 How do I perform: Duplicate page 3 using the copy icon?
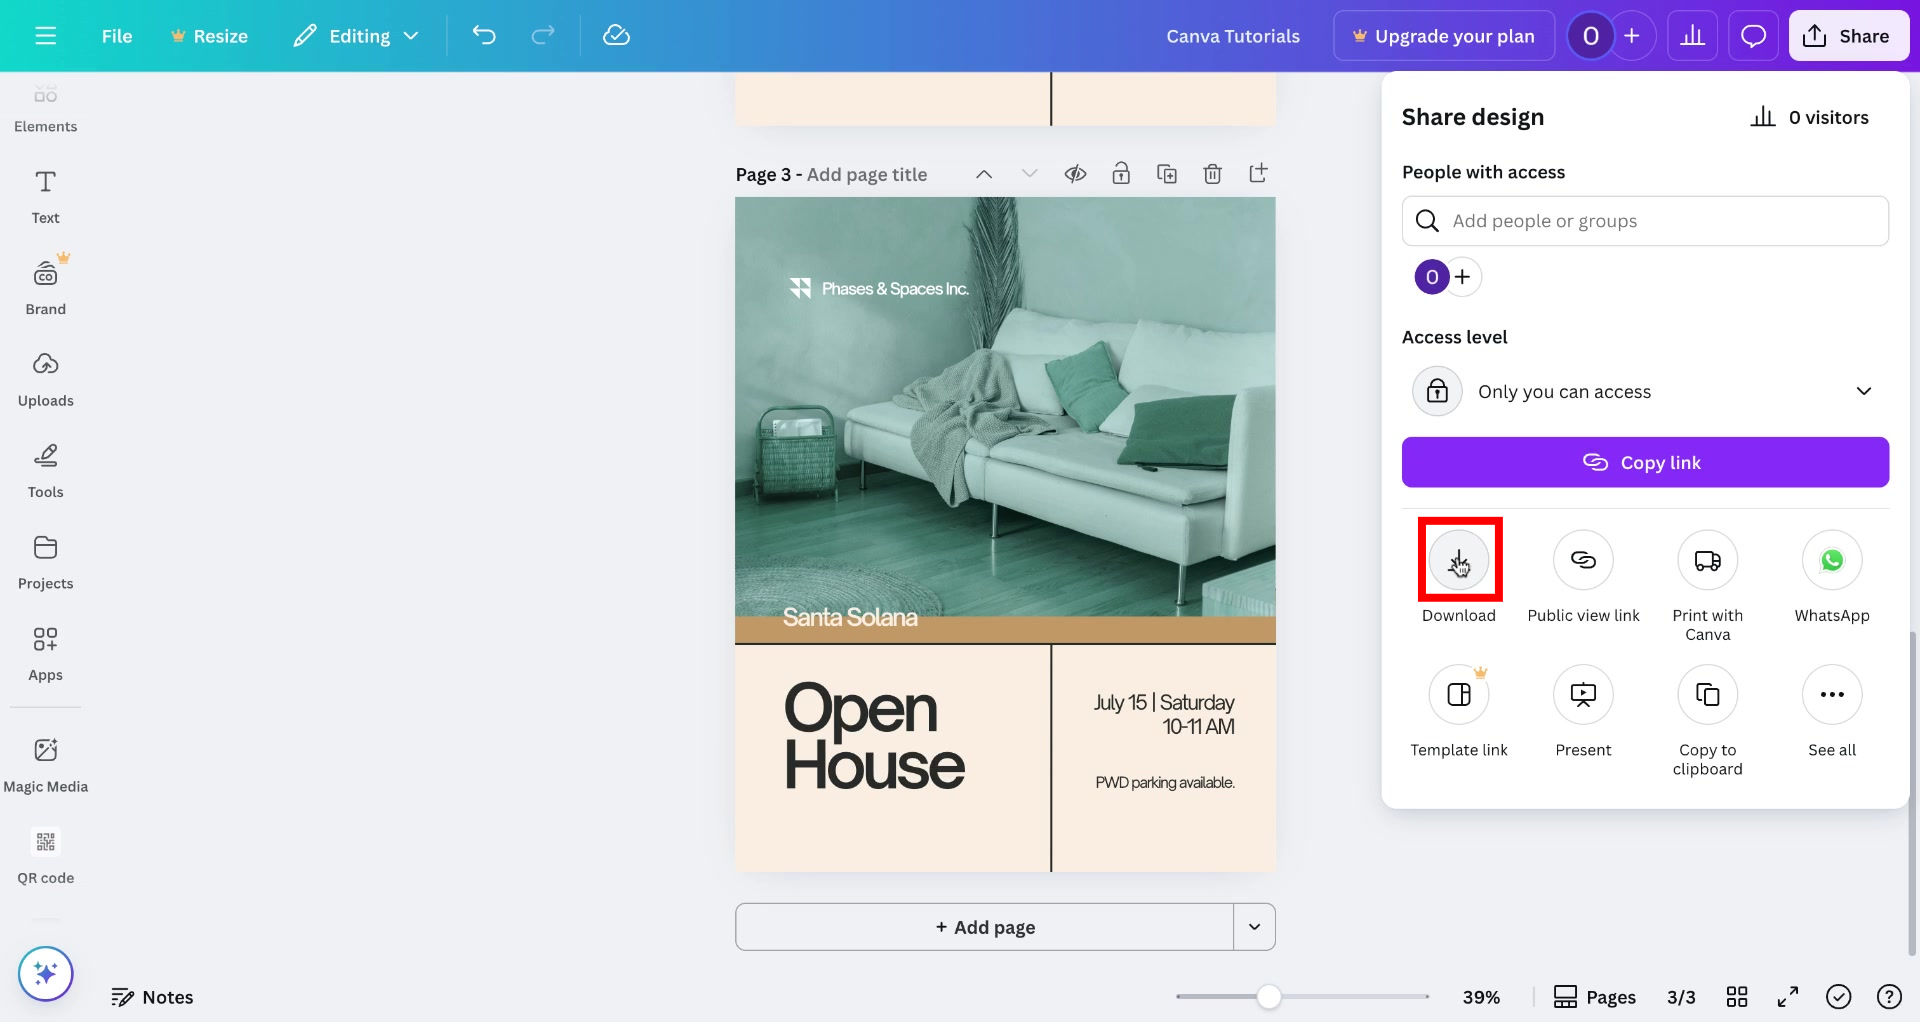[x=1167, y=173]
